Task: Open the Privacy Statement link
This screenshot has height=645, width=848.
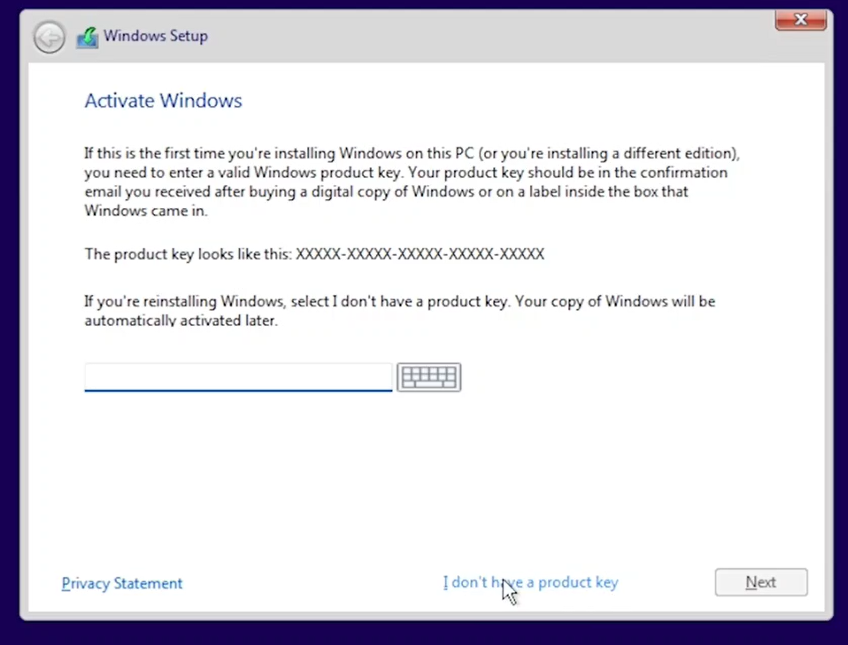Action: (x=122, y=583)
